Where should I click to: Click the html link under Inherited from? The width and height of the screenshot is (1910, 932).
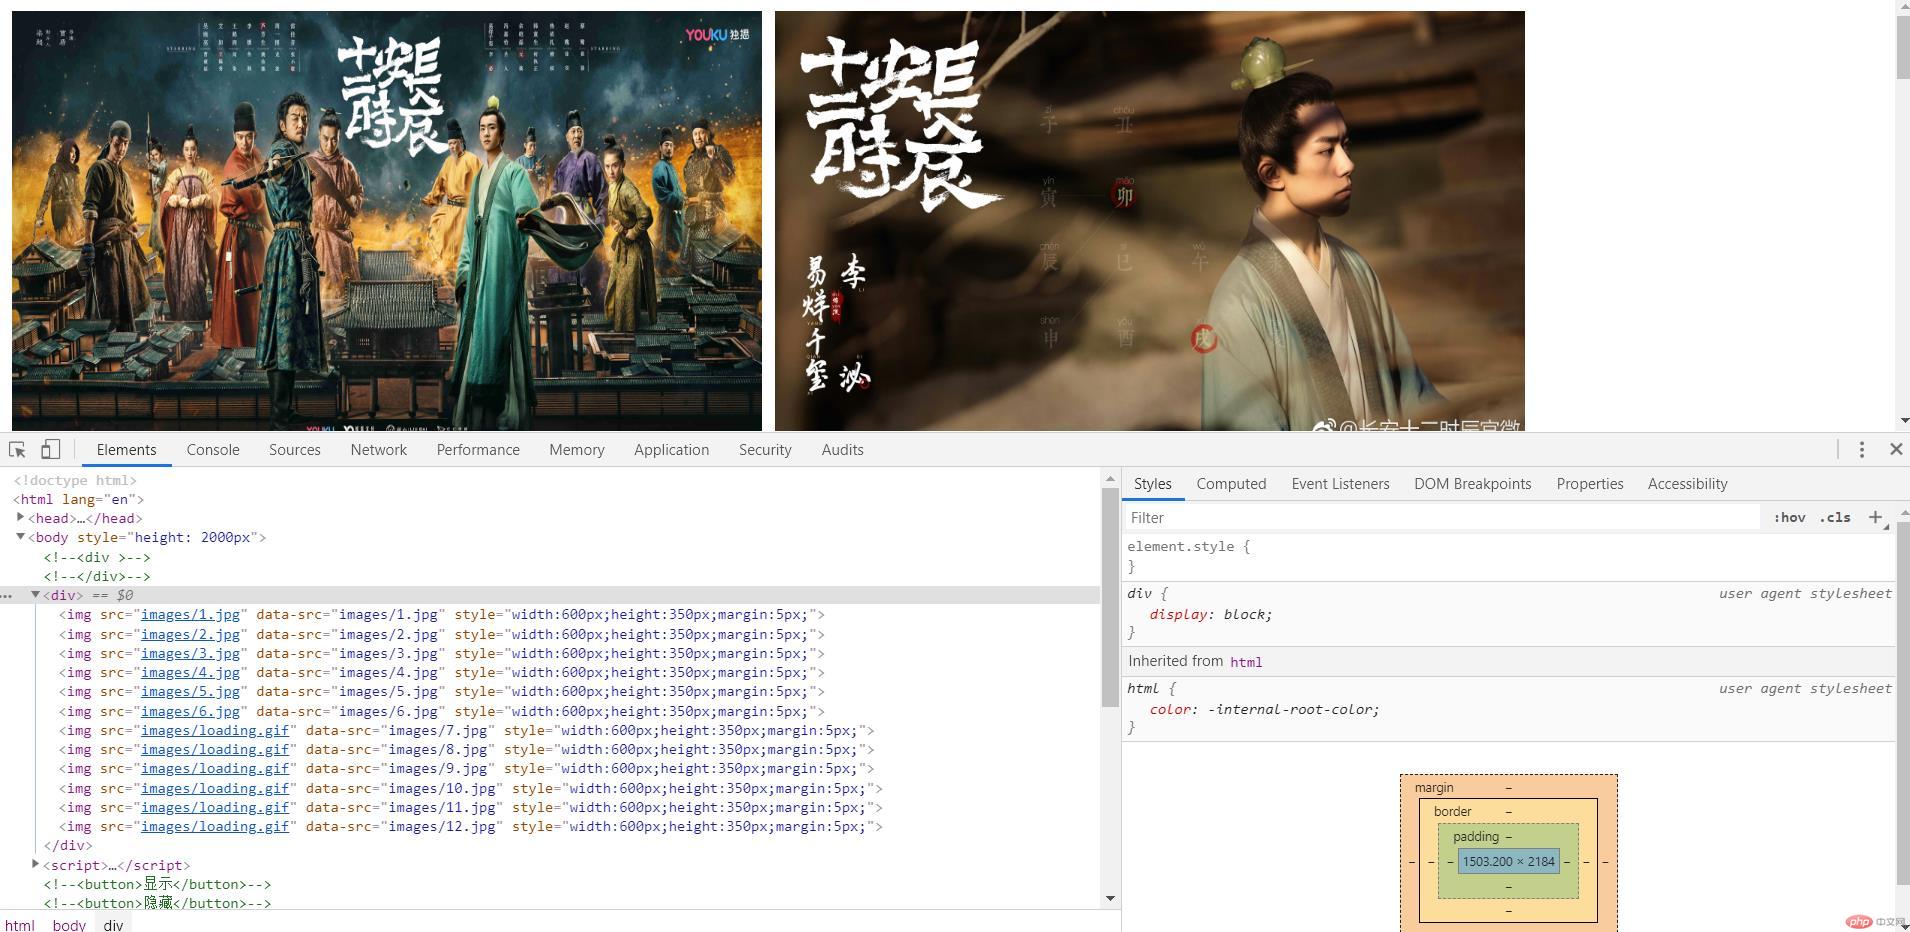point(1246,662)
